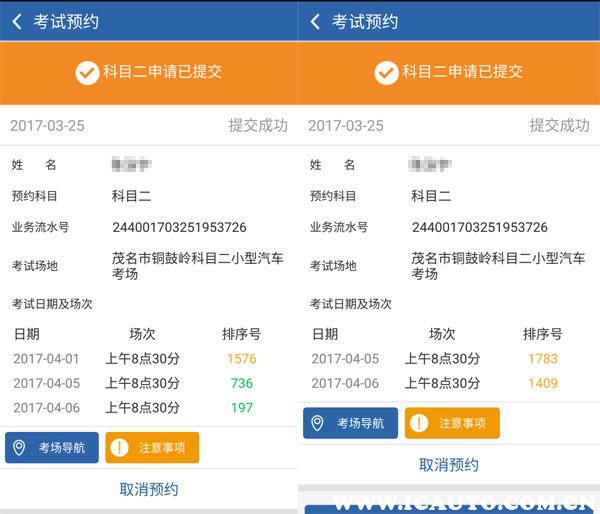Cancel the booking via left panel 取消预约
This screenshot has width=600, height=514.
149,489
